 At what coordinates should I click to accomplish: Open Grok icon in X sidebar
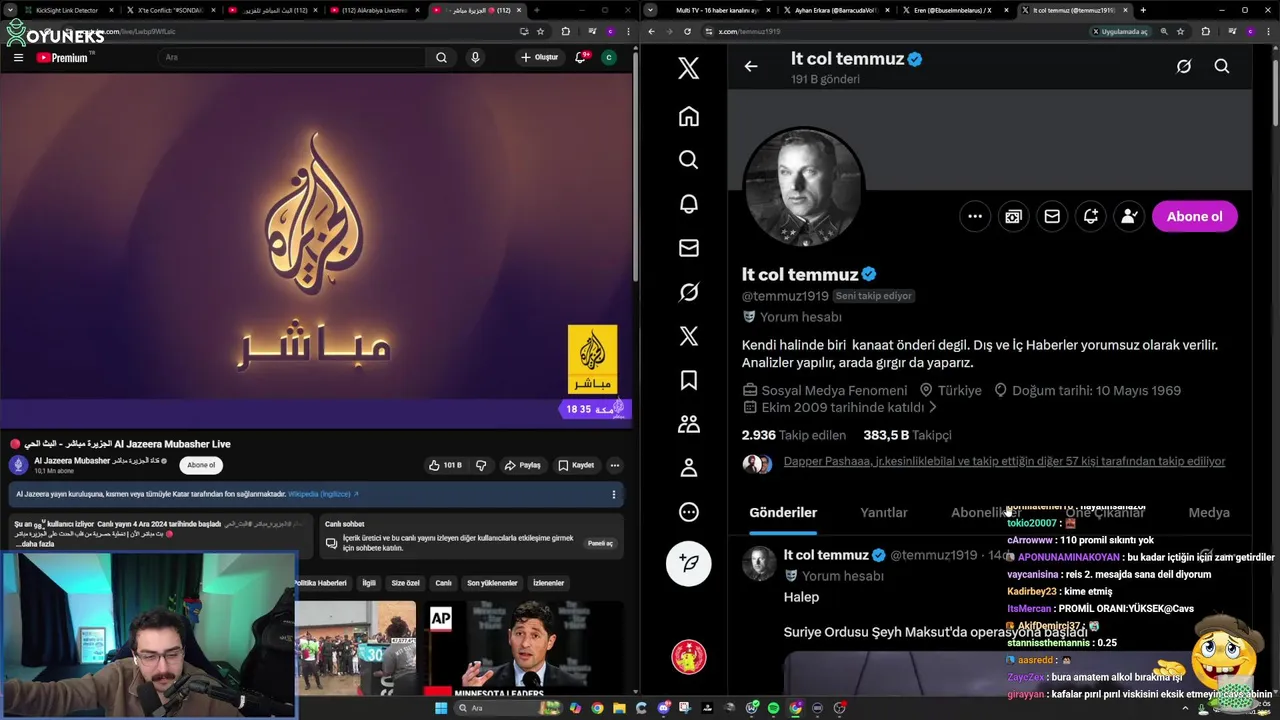point(688,292)
